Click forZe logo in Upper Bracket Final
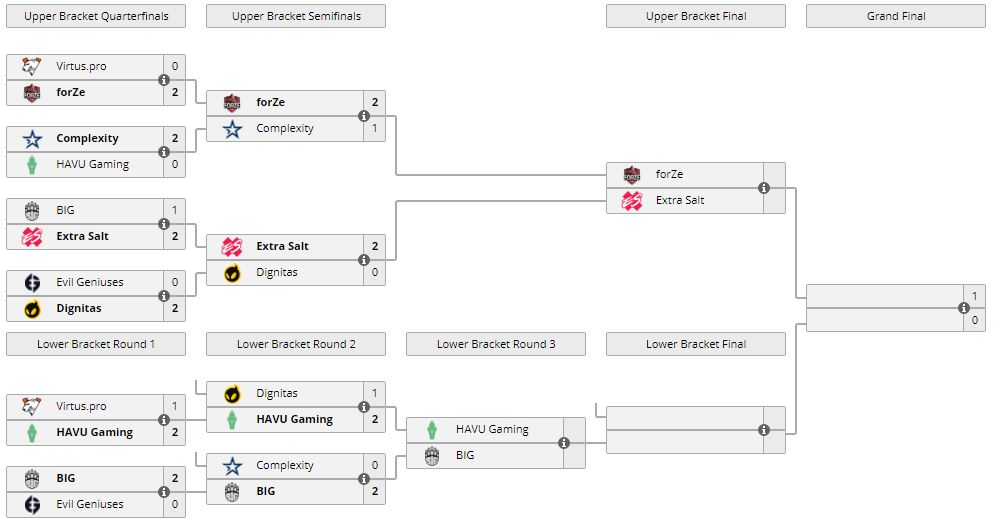 click(631, 175)
